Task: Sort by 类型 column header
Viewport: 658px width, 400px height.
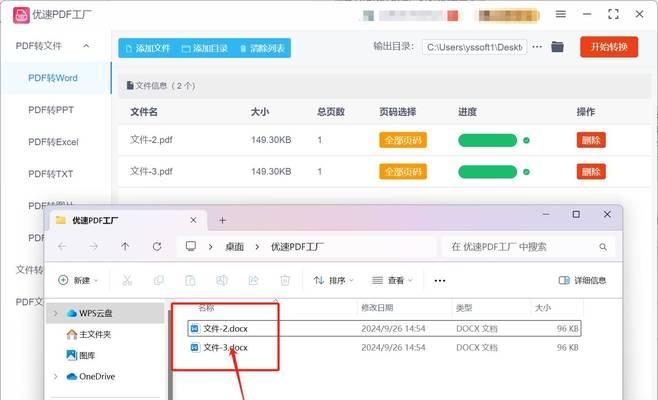Action: click(x=464, y=308)
